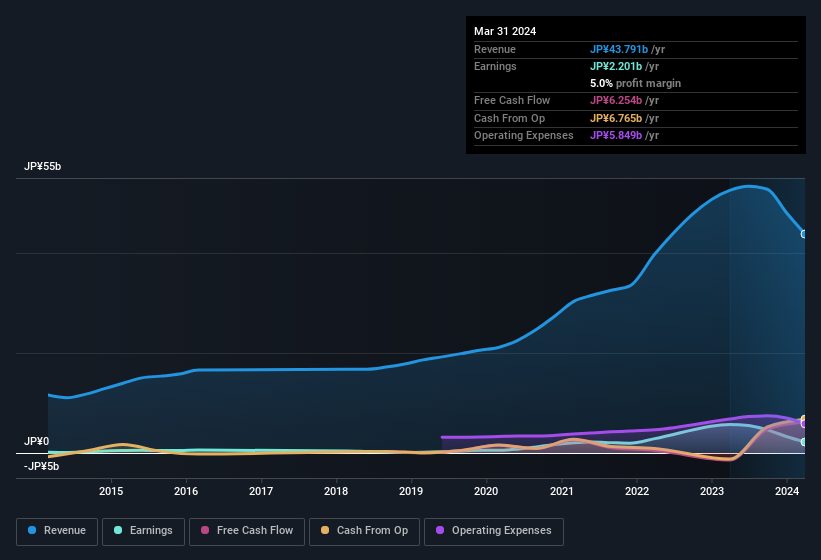
Task: Click the 5.0% profit margin text
Action: click(x=635, y=83)
